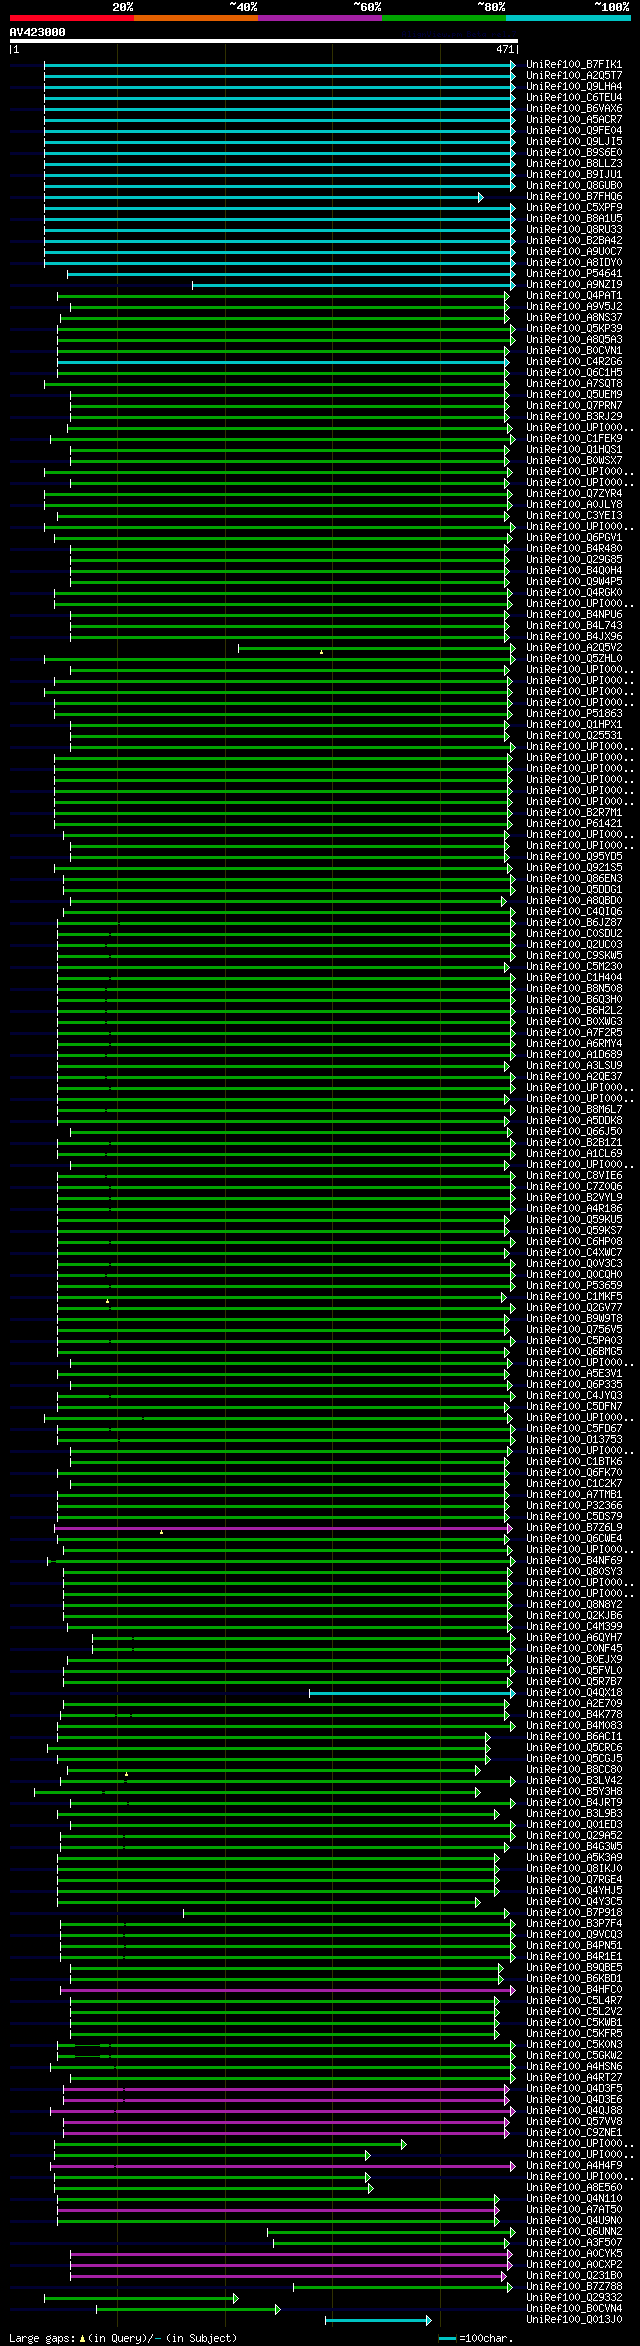Click the UniRef100_Q4RGK0 label
Viewport: 640px width, 2346px height.
574,593
